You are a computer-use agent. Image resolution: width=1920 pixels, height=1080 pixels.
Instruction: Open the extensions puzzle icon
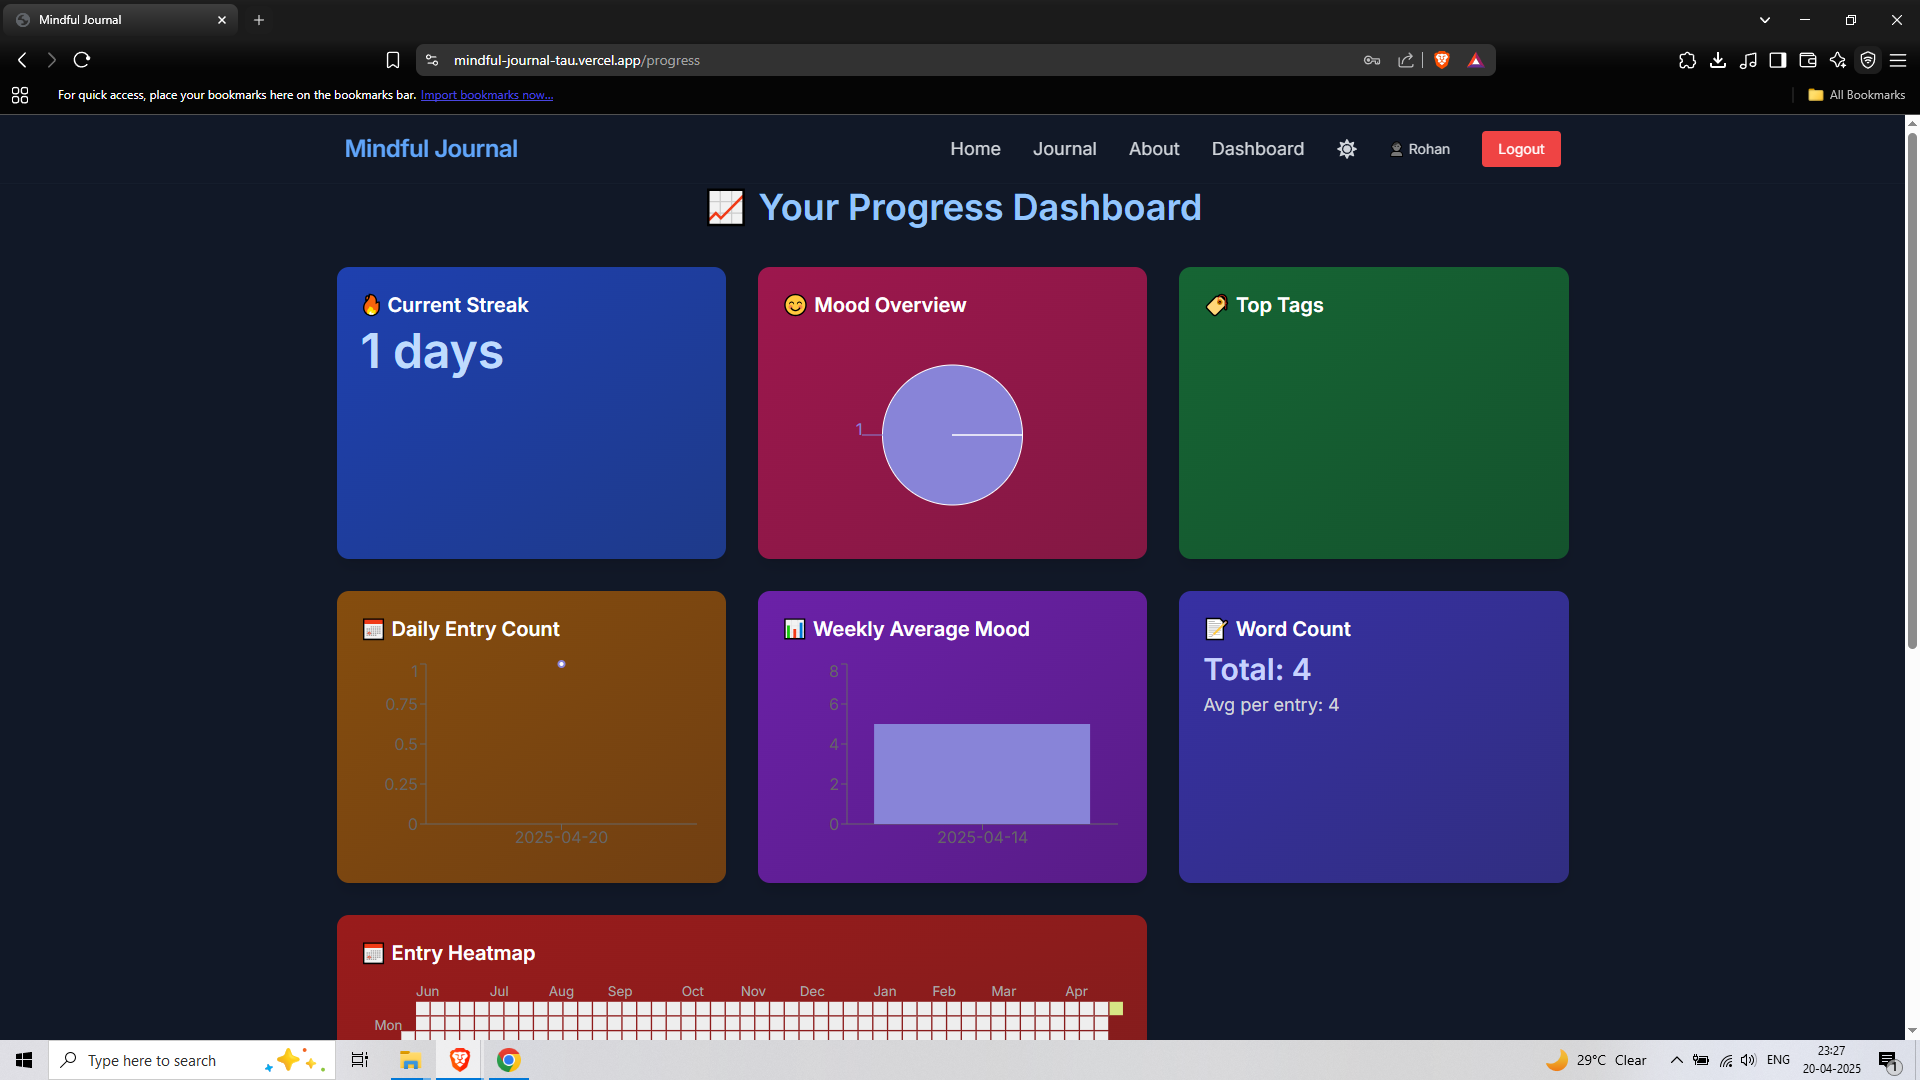pos(1687,60)
